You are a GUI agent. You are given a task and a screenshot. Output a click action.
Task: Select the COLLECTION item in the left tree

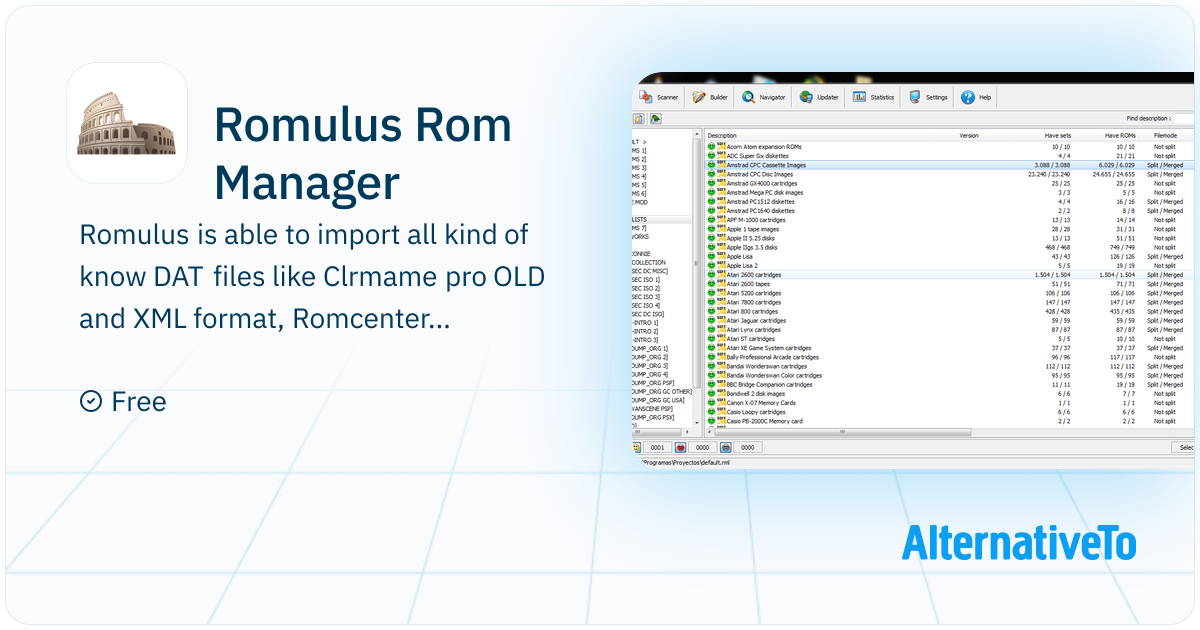pyautogui.click(x=647, y=263)
